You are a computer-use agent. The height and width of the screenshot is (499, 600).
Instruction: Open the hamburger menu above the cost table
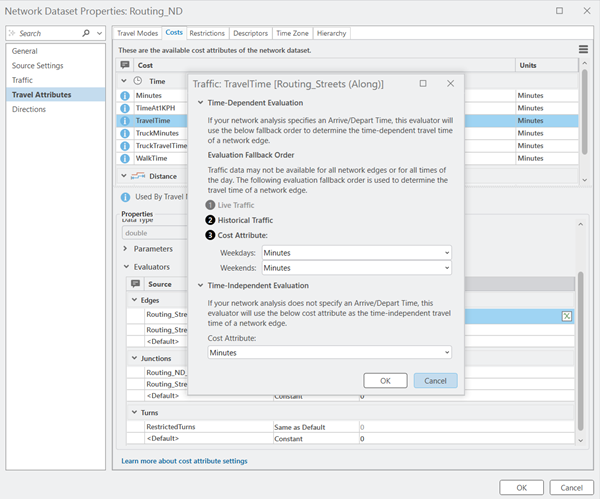(582, 49)
